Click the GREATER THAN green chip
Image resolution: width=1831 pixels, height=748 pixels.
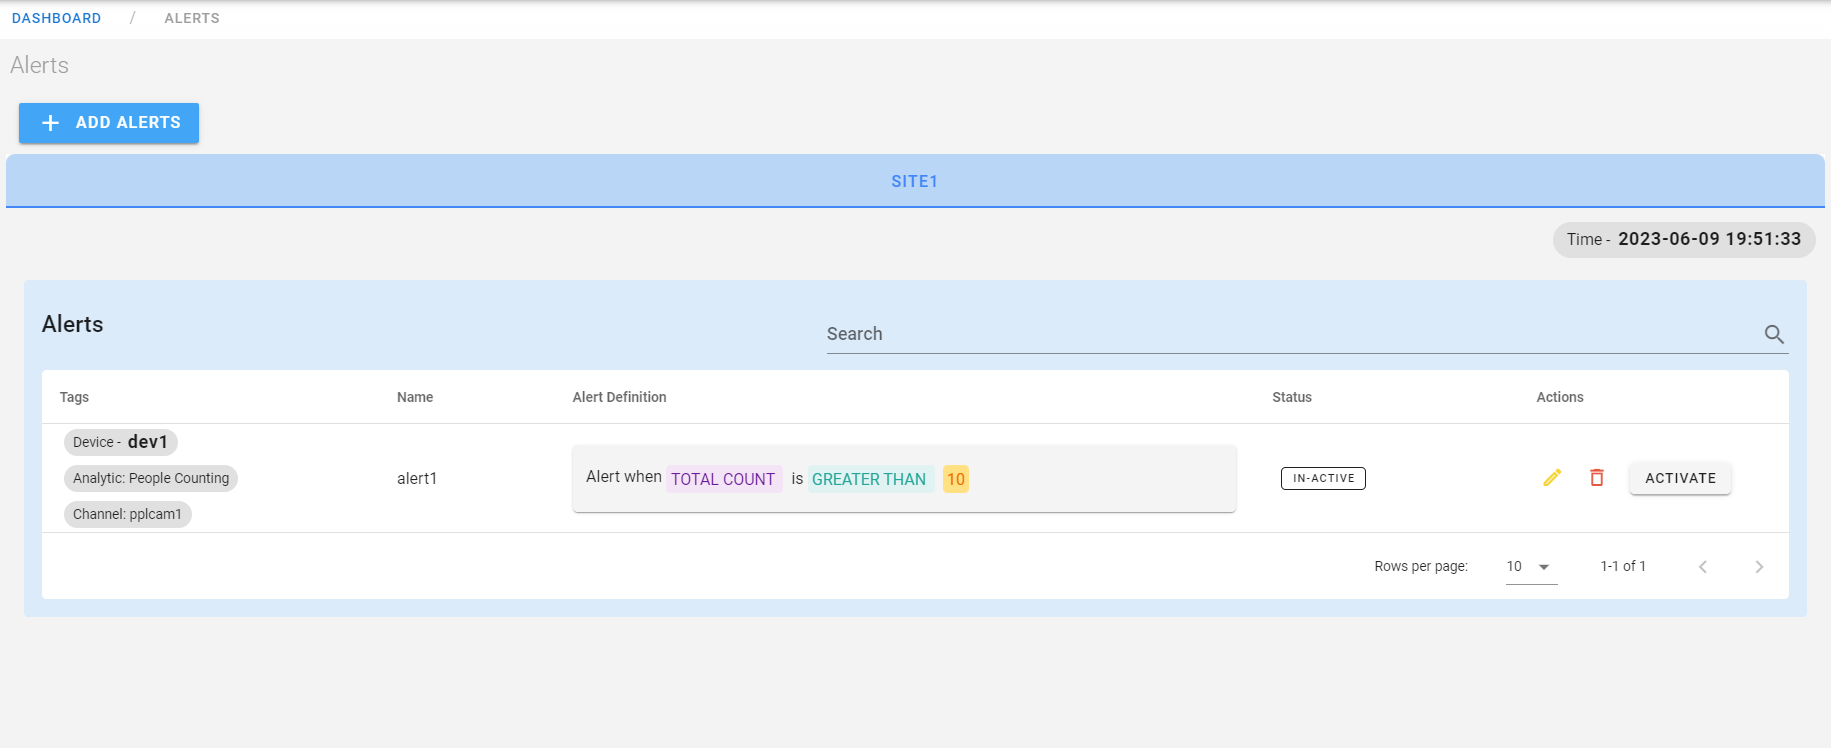(869, 479)
